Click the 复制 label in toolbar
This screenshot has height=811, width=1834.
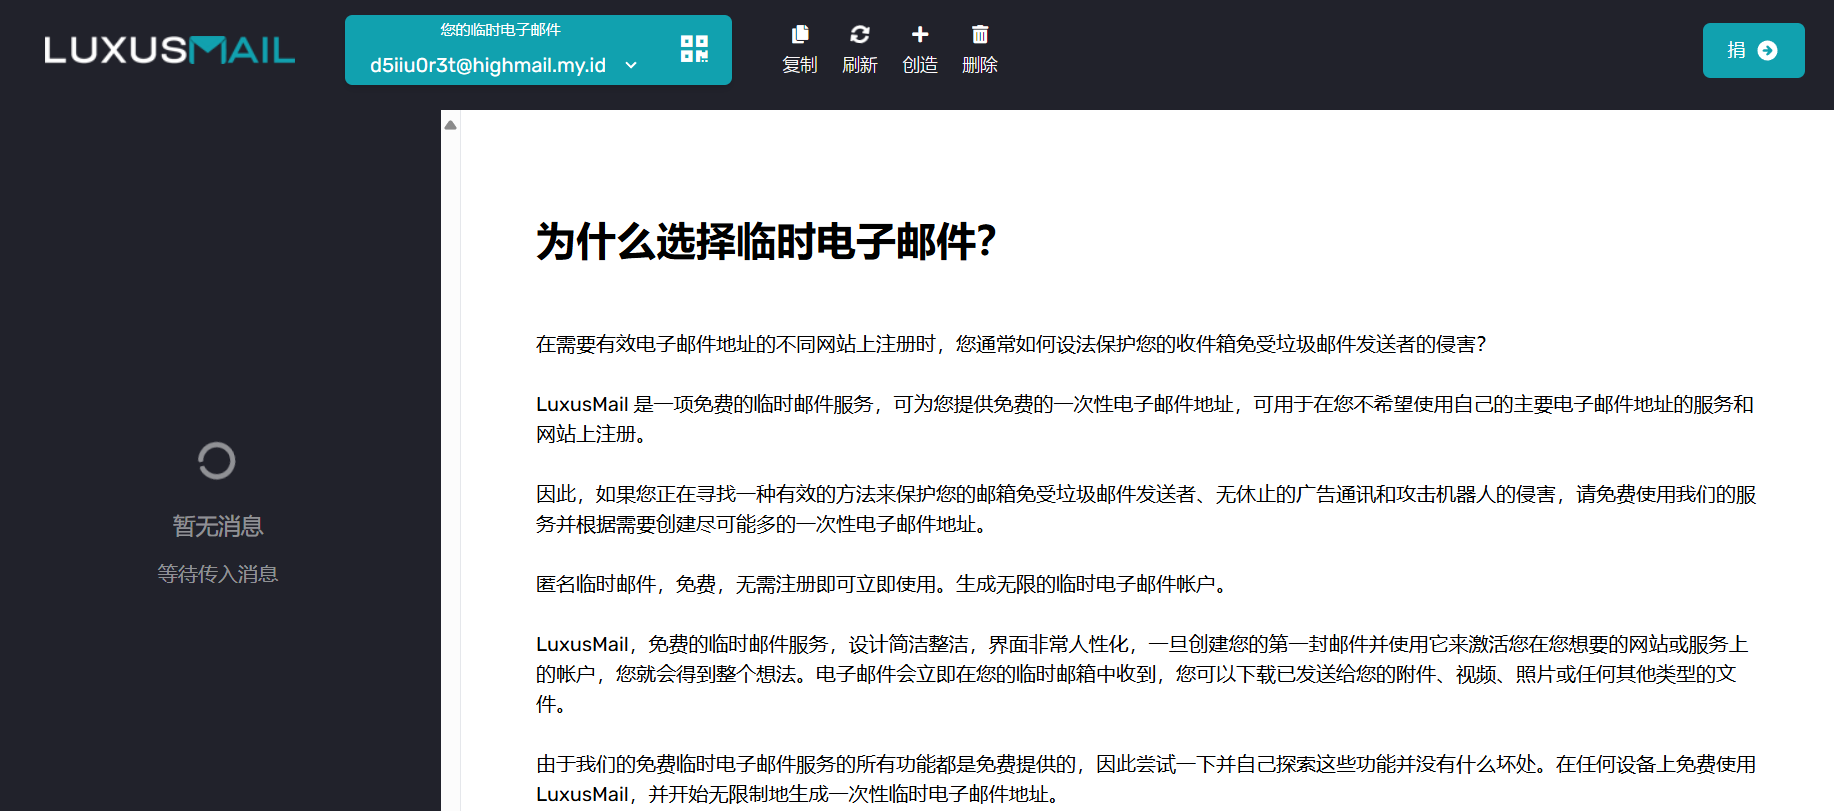point(800,65)
